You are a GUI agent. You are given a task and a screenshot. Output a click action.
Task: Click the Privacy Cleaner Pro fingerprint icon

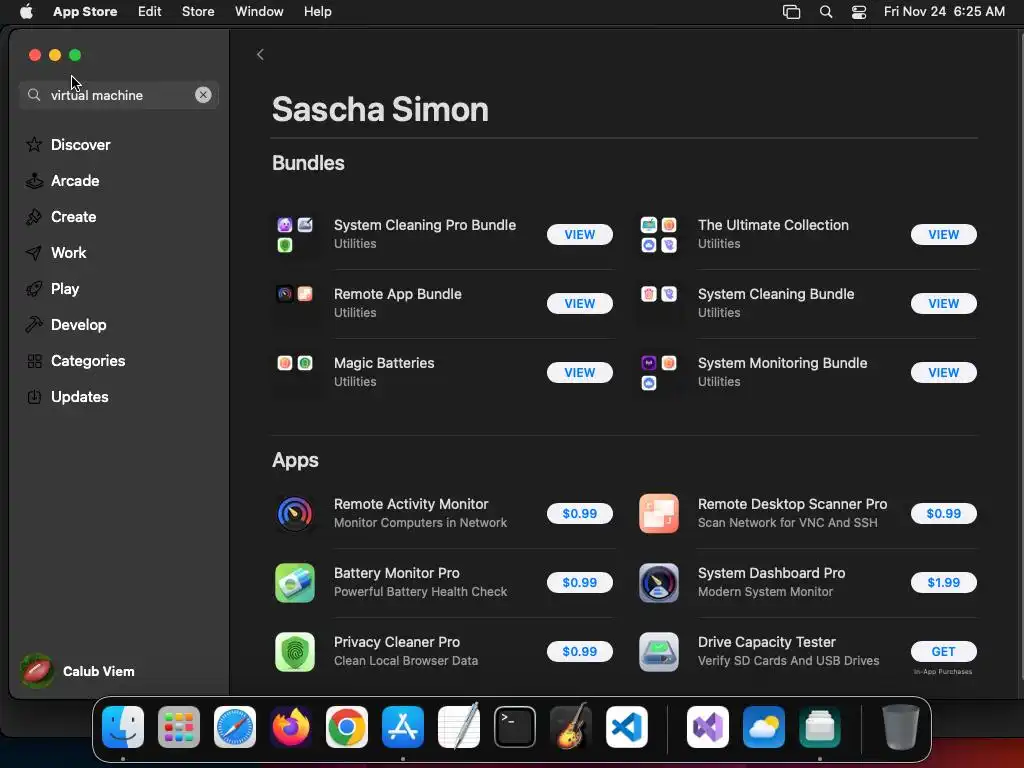pyautogui.click(x=295, y=651)
